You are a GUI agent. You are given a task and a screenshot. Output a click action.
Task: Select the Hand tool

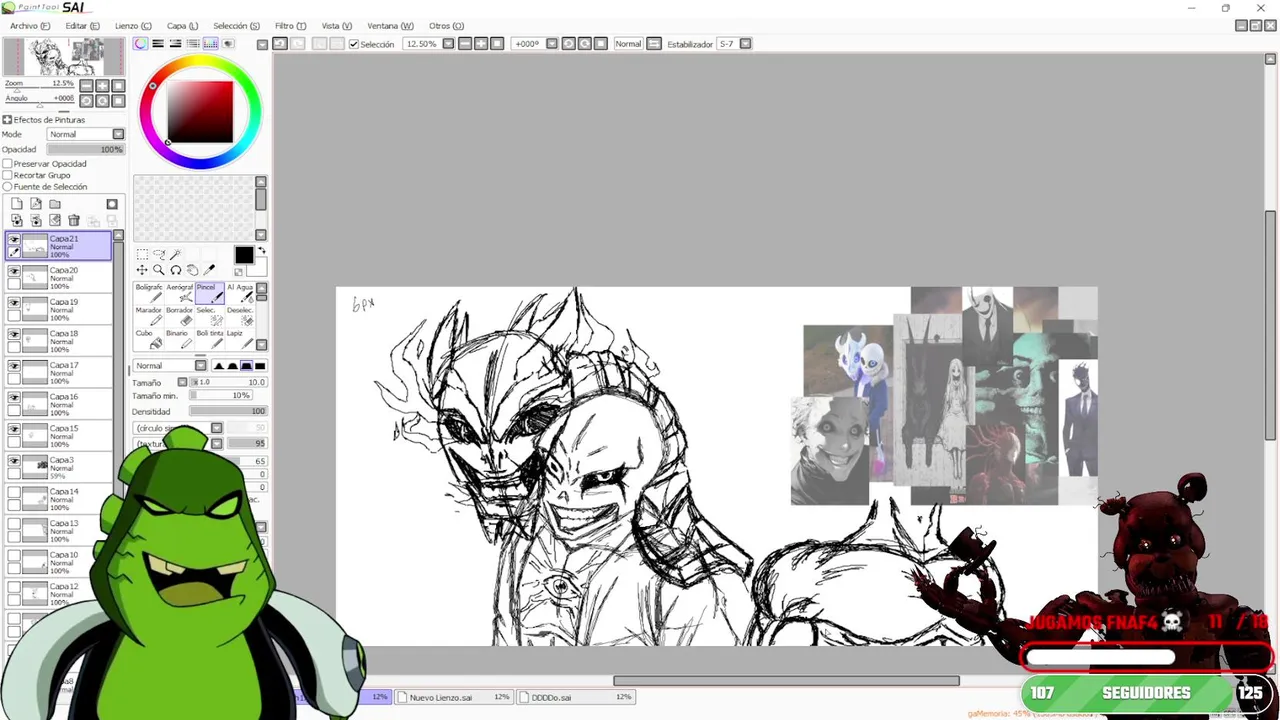pos(192,270)
